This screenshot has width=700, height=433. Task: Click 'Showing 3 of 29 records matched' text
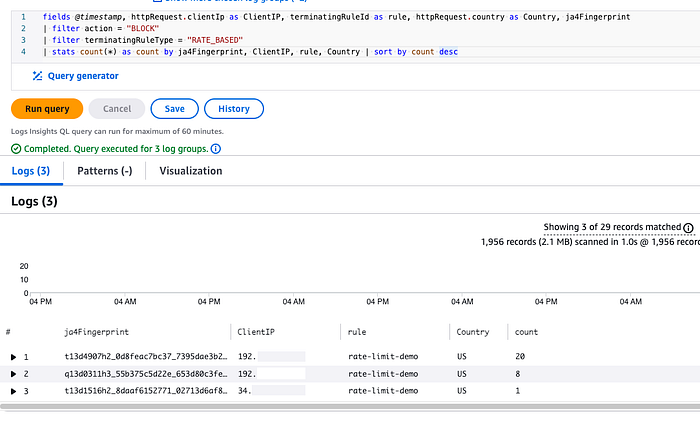tap(612, 227)
